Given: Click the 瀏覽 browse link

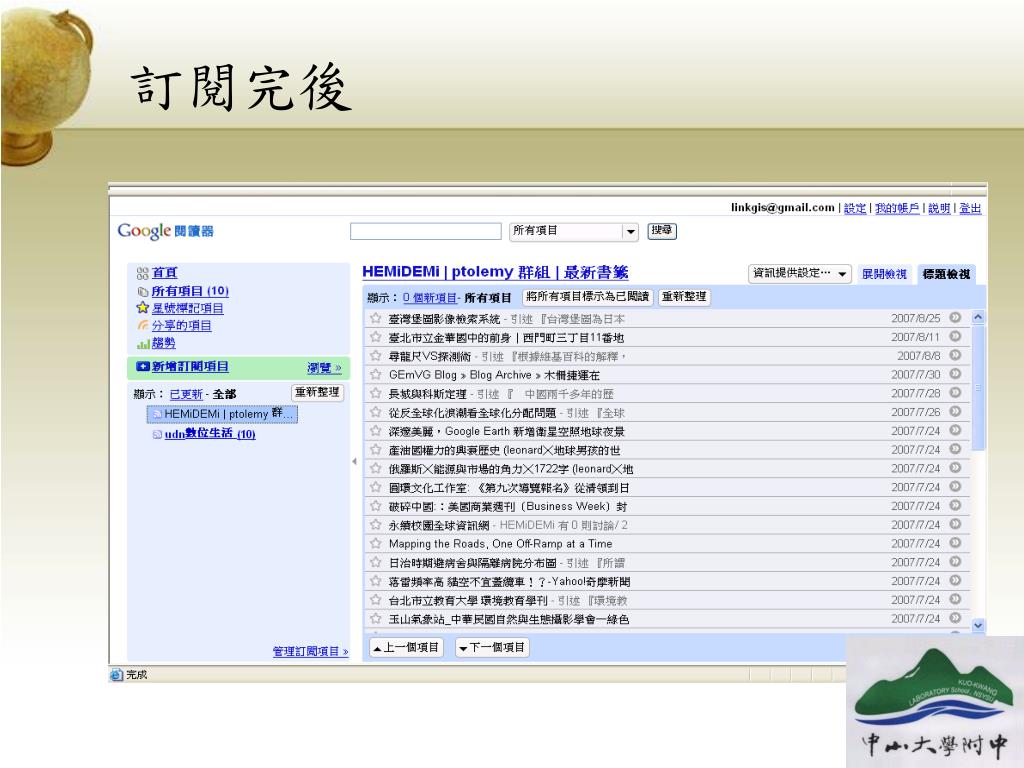Looking at the screenshot, I should [x=325, y=368].
